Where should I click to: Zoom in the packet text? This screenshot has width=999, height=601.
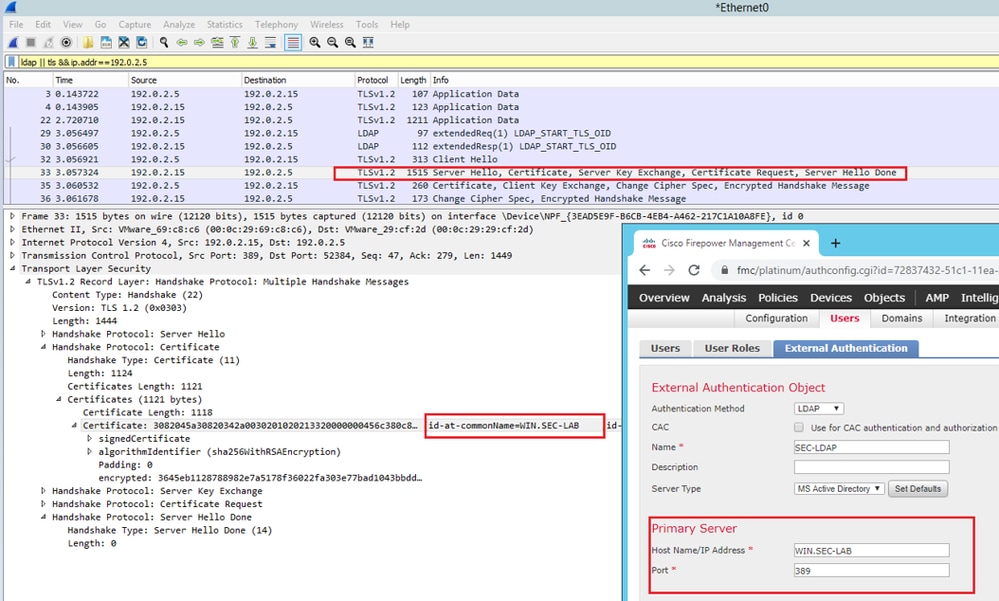click(315, 43)
